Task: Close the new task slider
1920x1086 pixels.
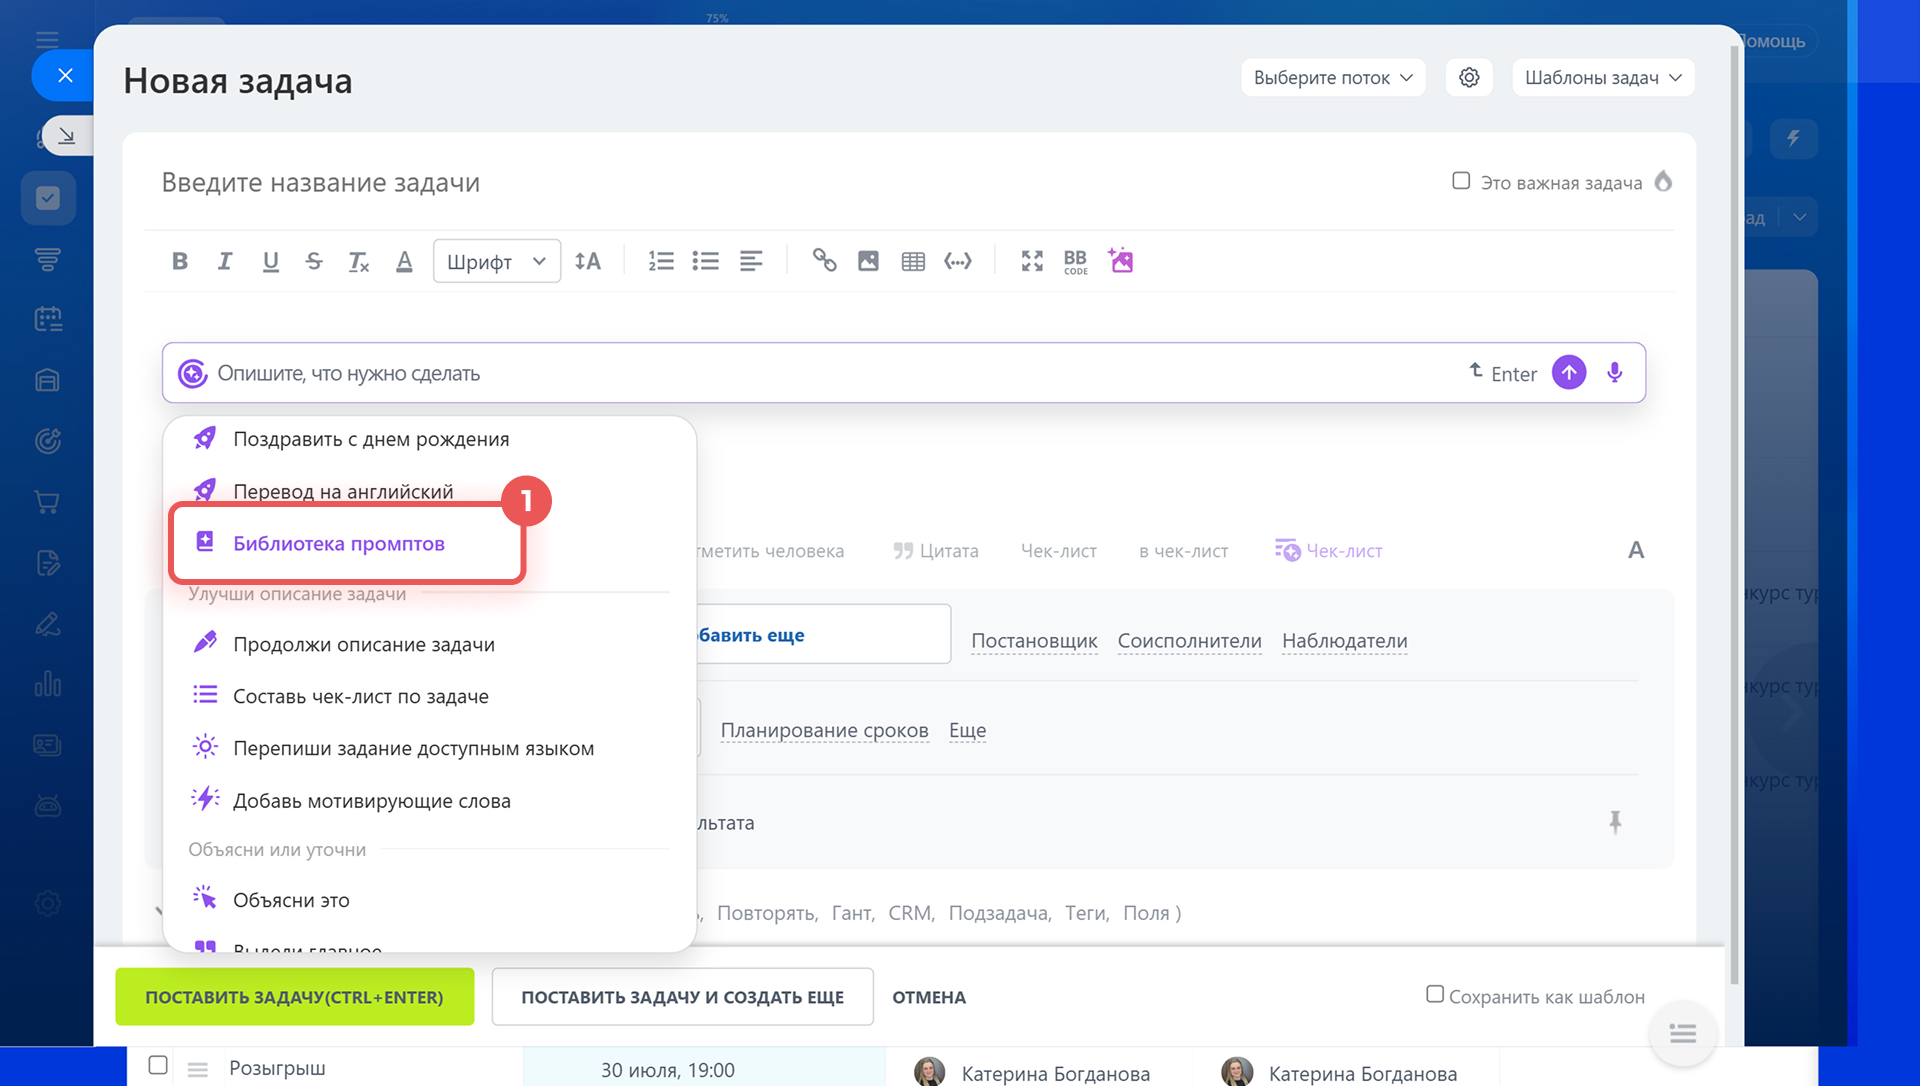Action: 65,75
